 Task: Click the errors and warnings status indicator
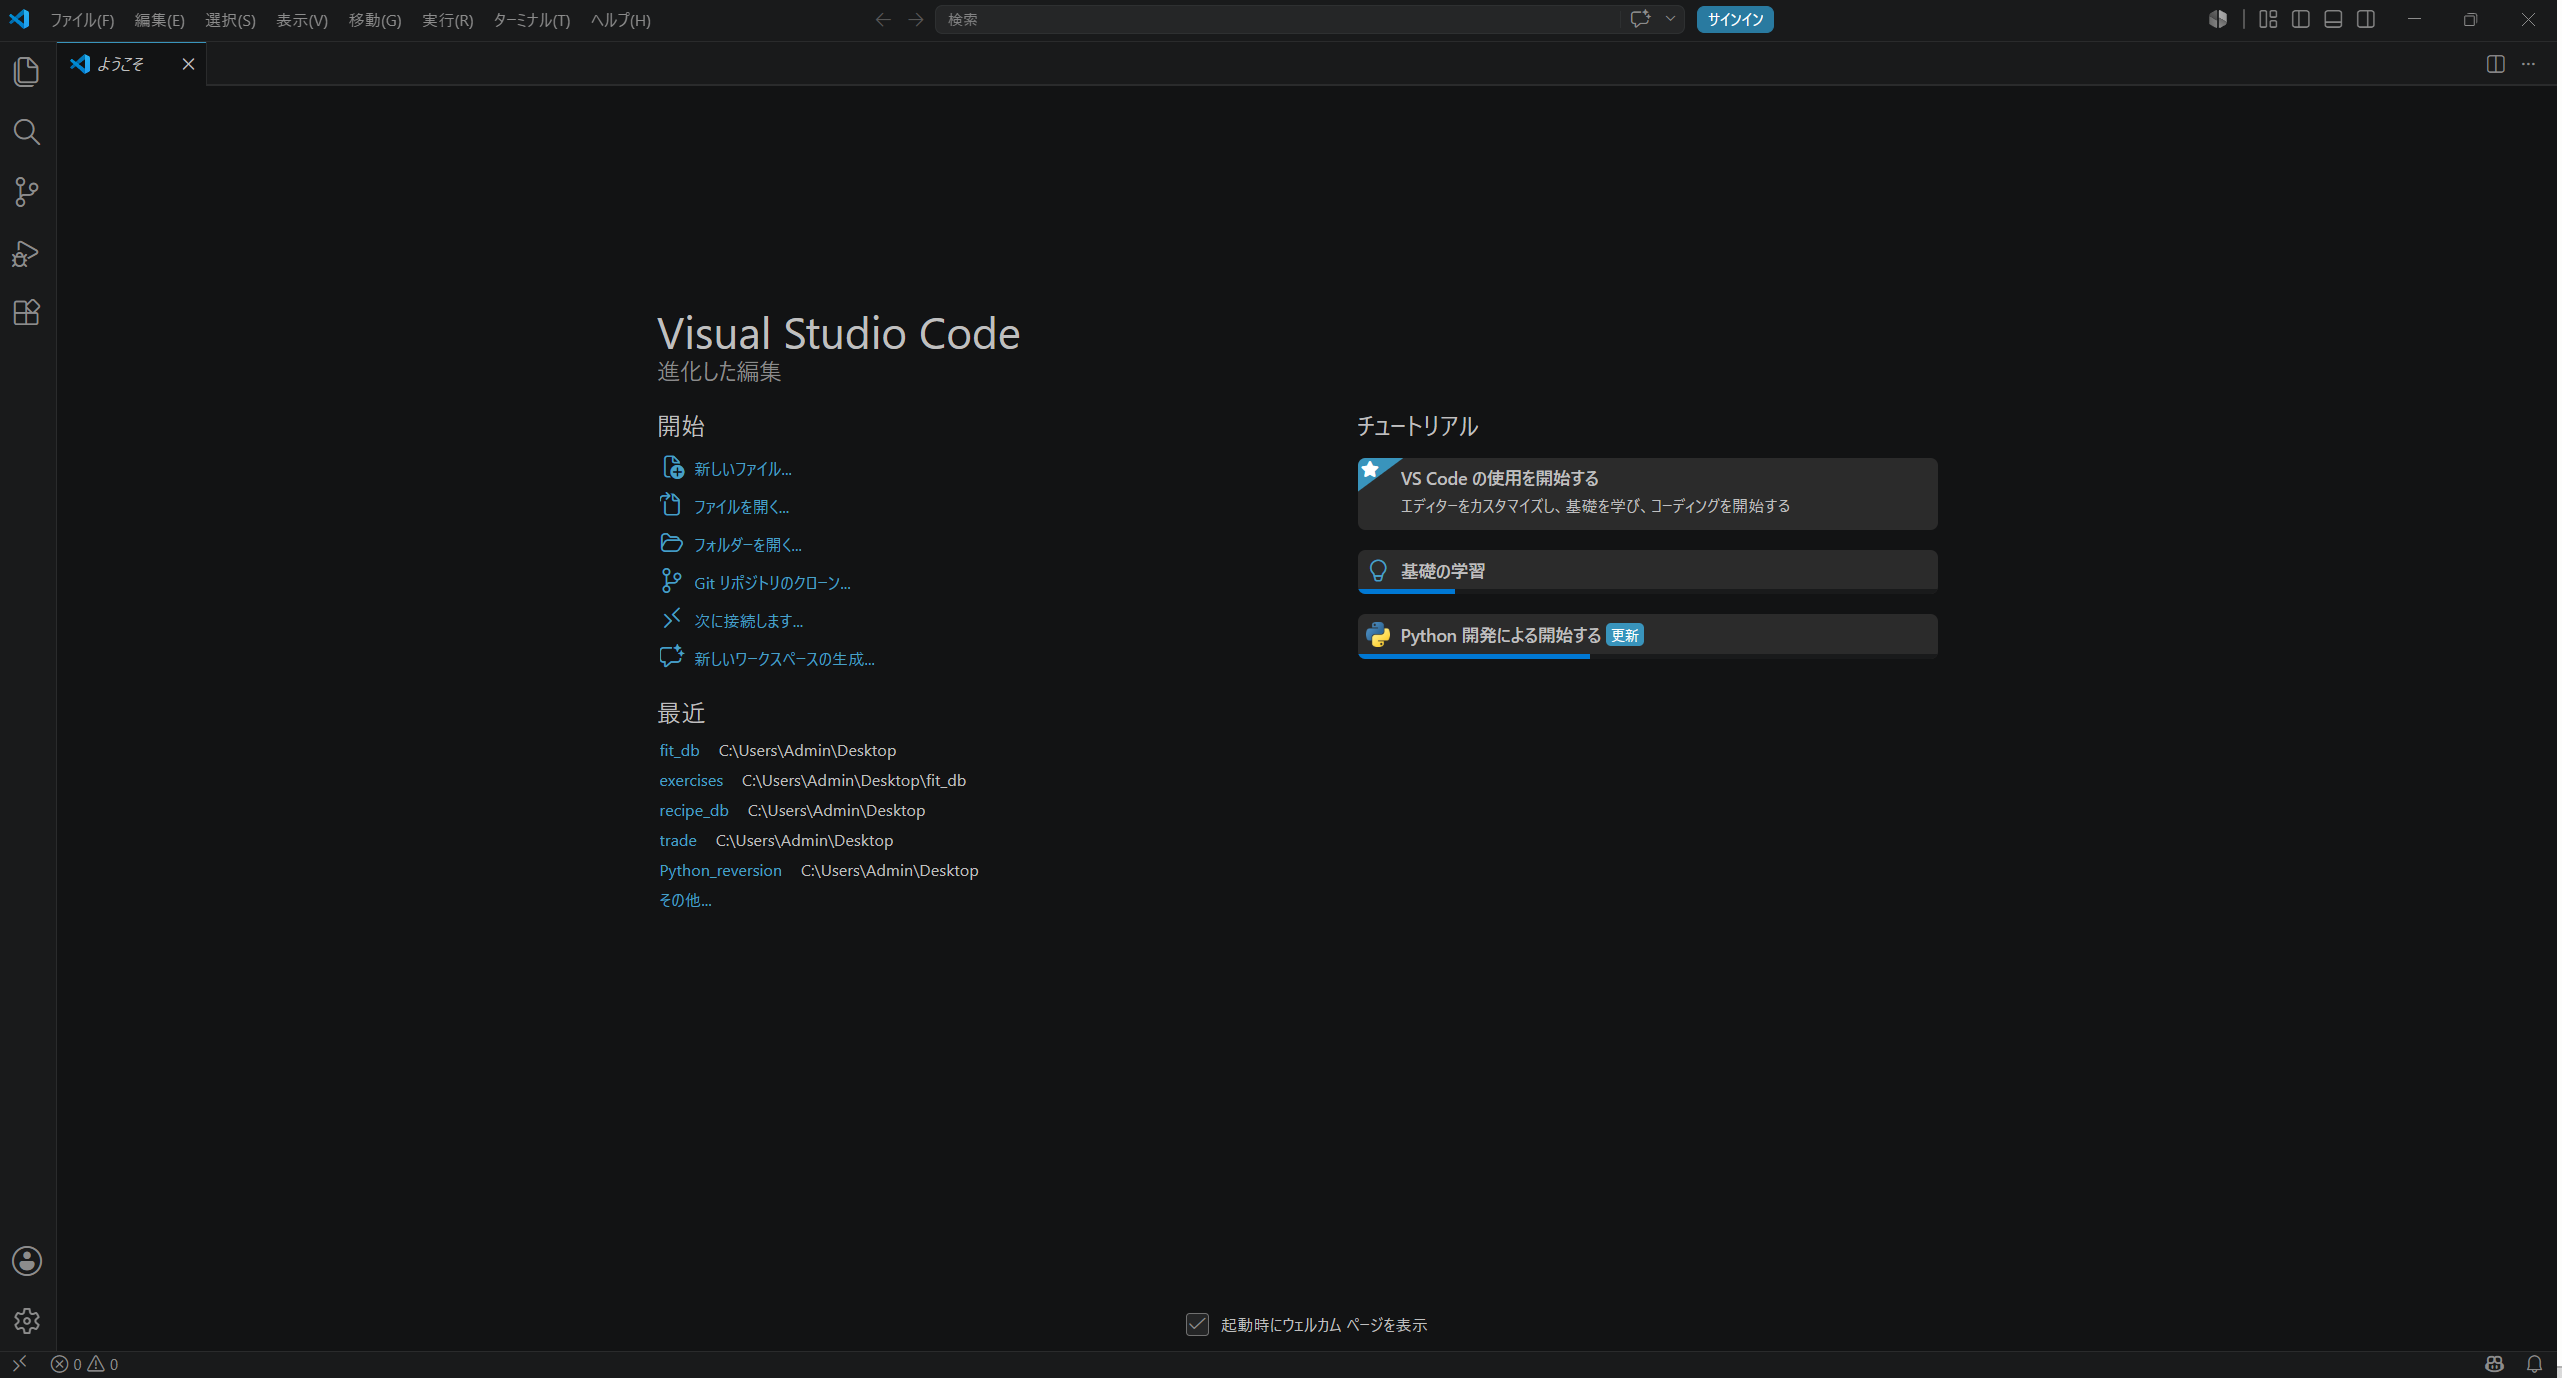point(85,1364)
